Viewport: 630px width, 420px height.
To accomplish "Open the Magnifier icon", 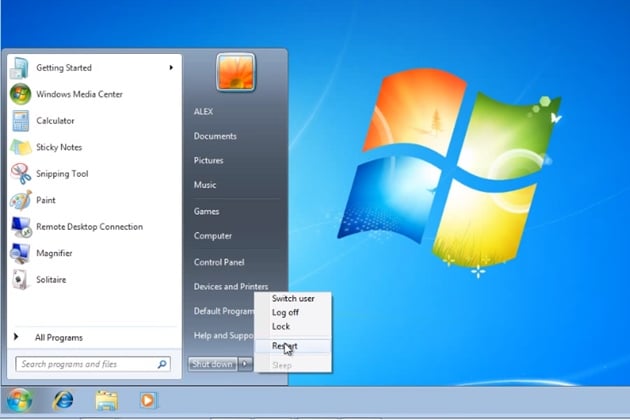I will click(x=20, y=253).
